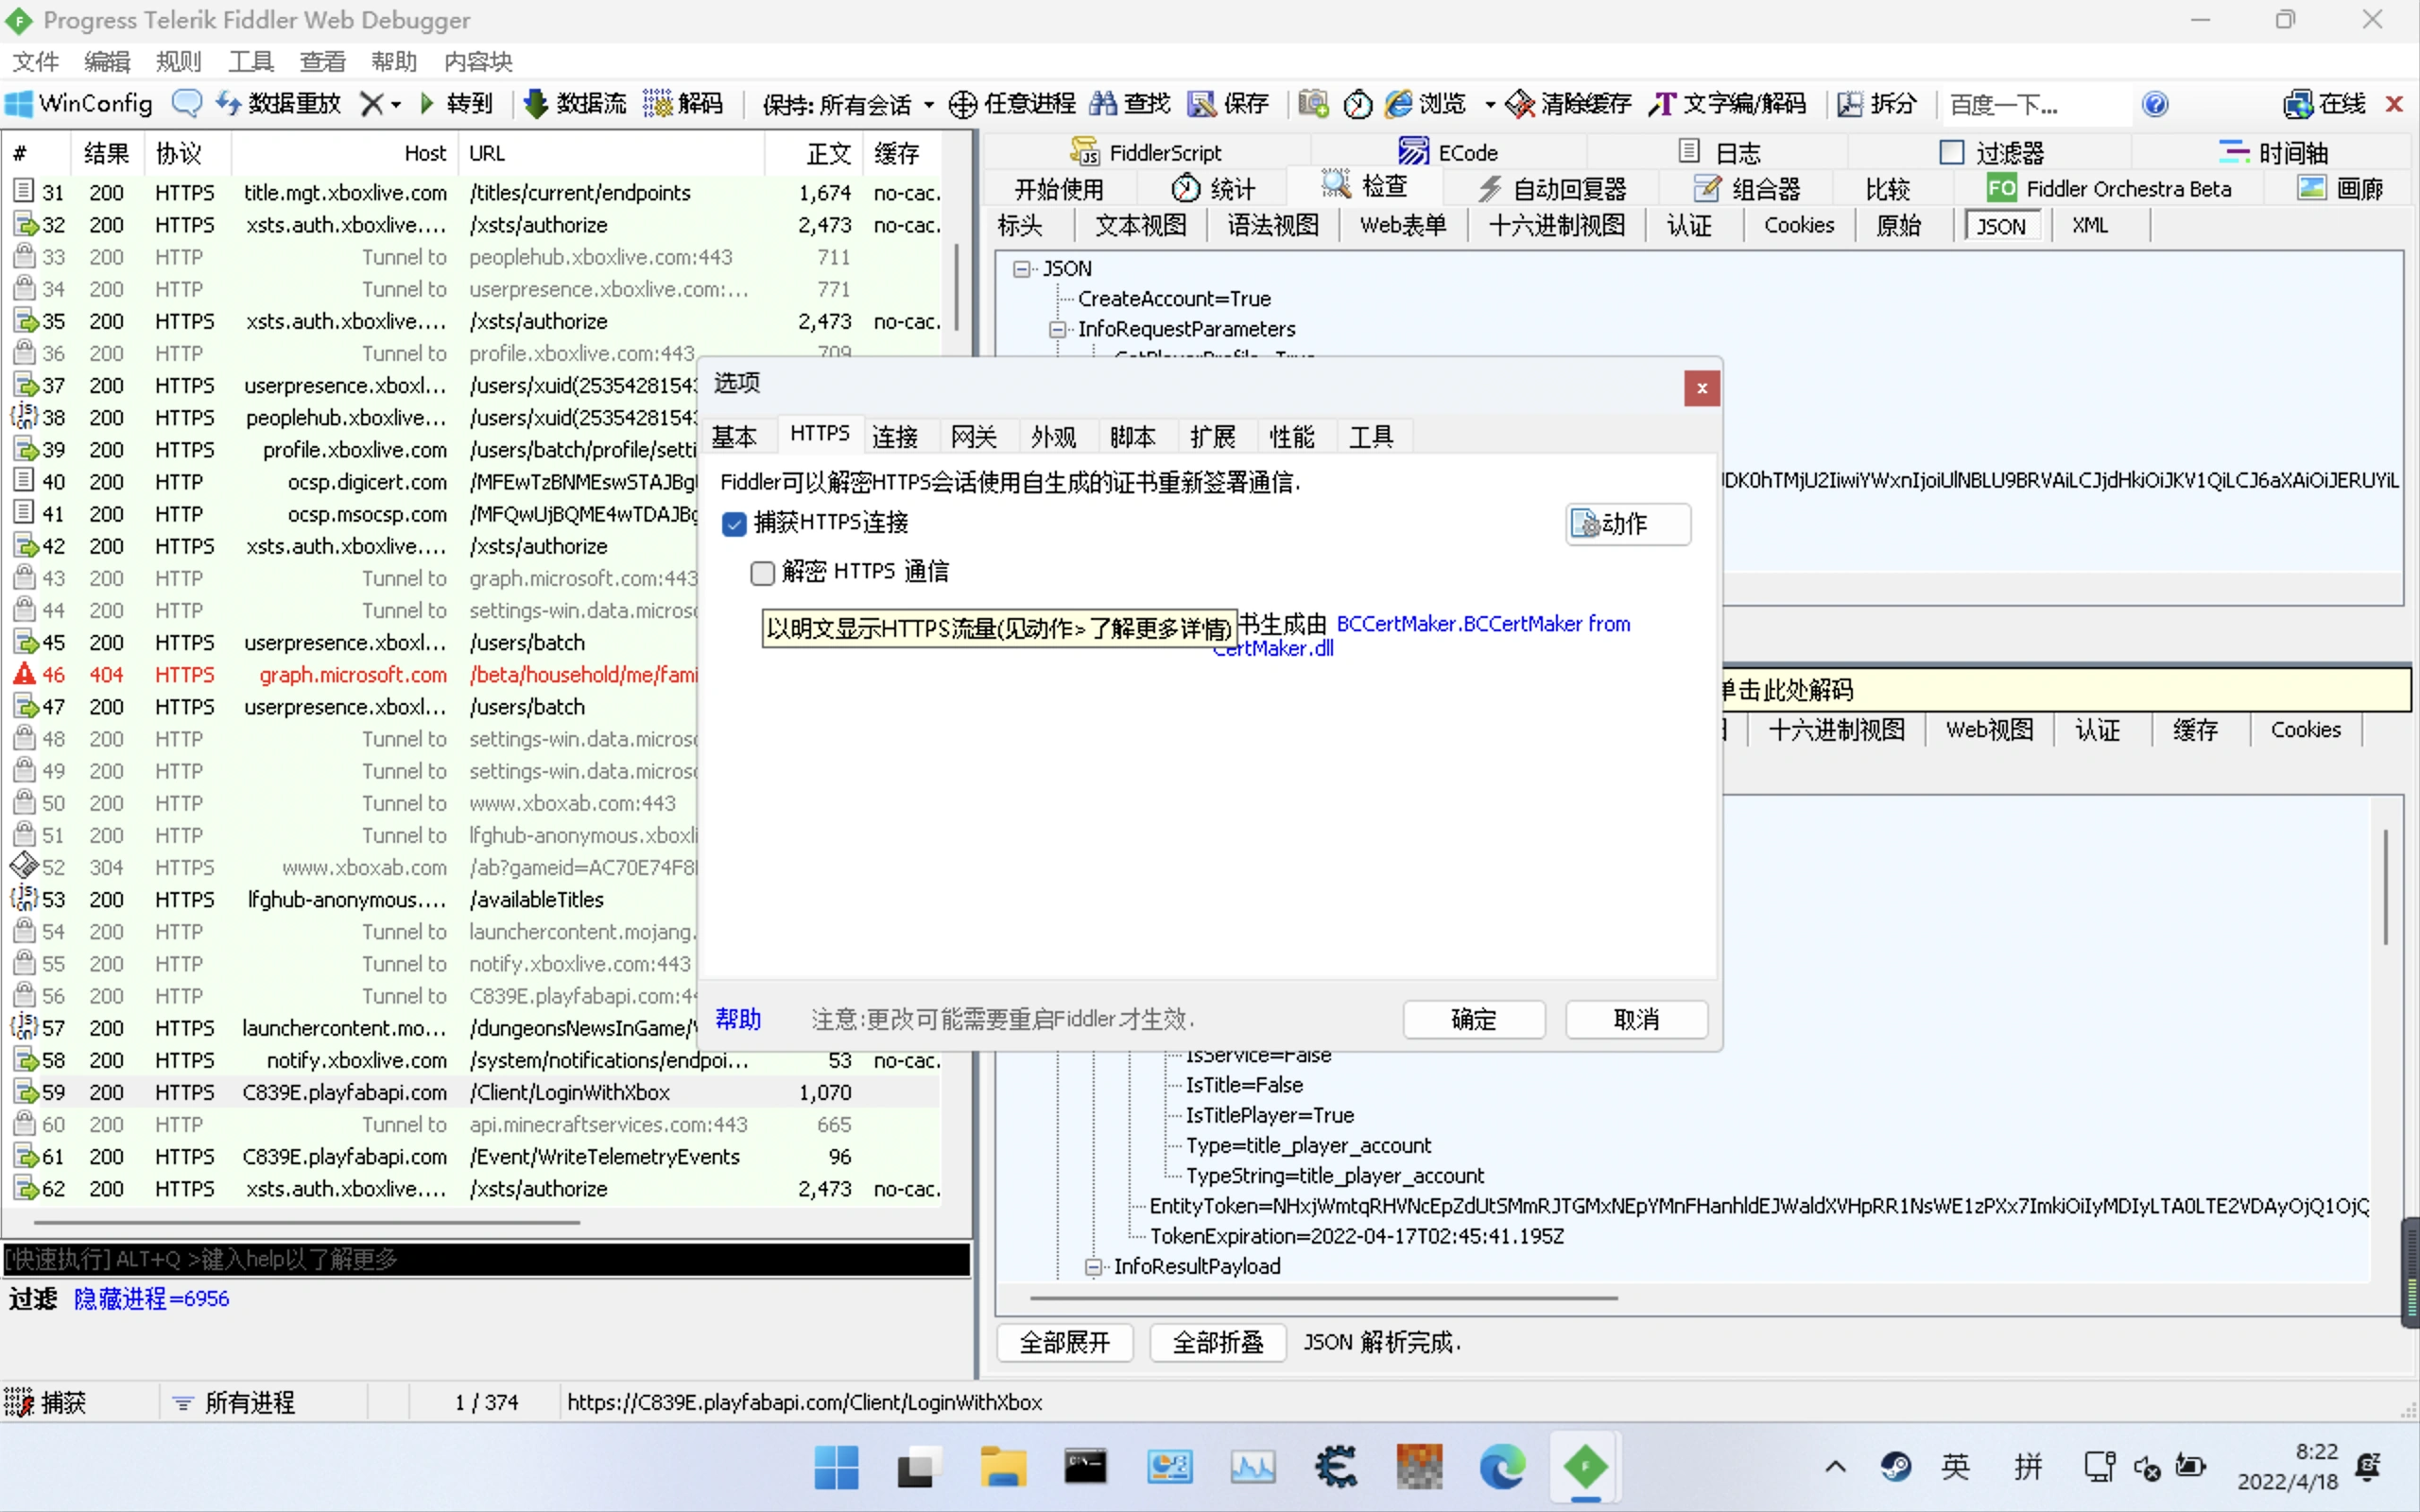Collapse the InfoRequestParameters JSON node
This screenshot has width=2420, height=1512.
click(1057, 329)
